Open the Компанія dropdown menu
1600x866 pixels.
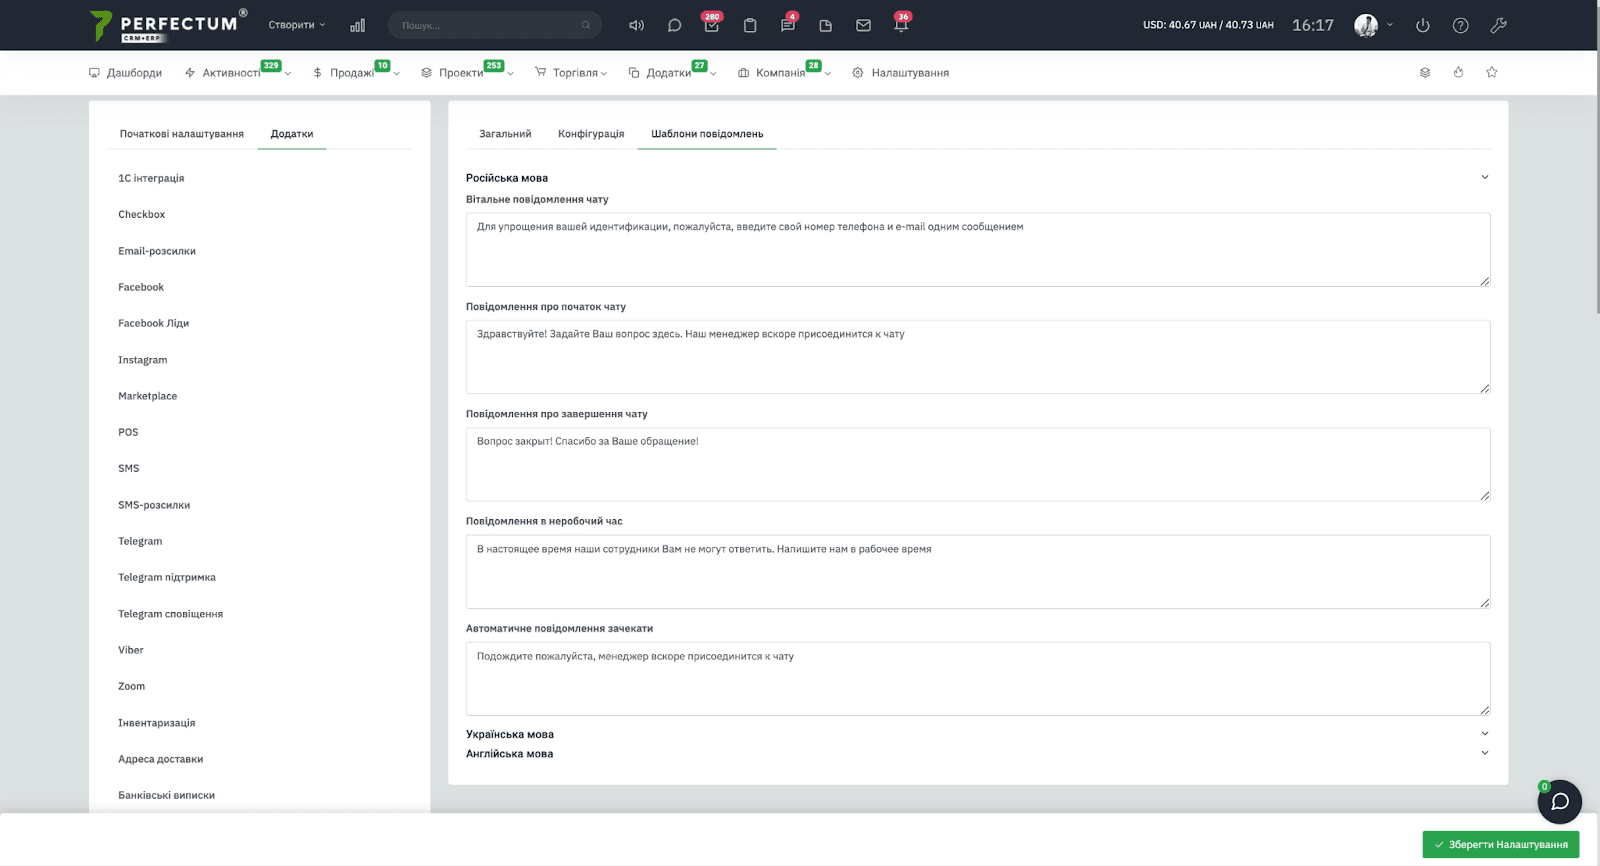tap(785, 72)
